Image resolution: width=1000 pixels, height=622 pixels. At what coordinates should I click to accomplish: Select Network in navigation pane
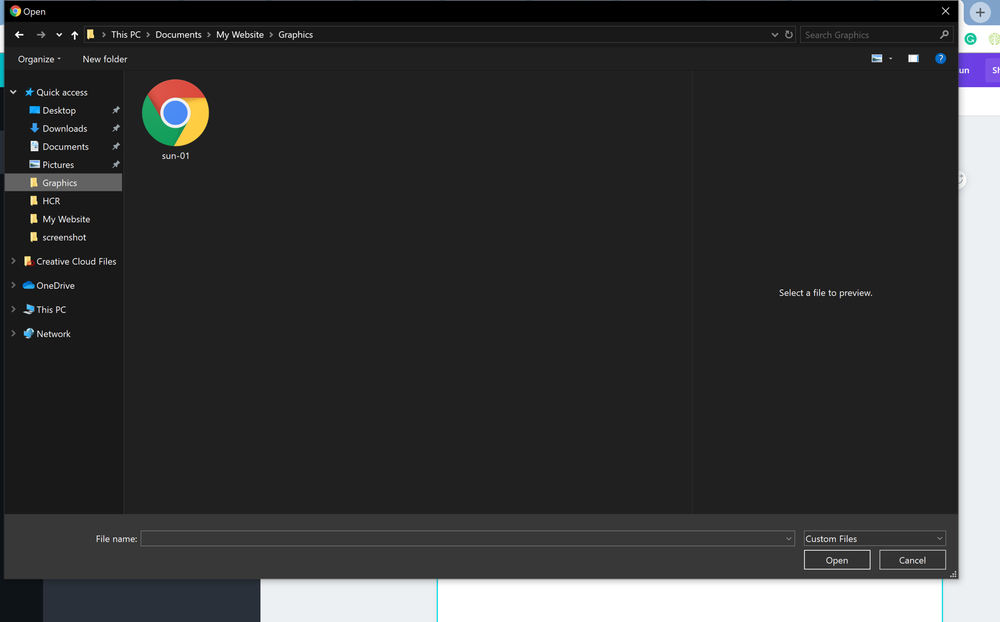[x=53, y=334]
